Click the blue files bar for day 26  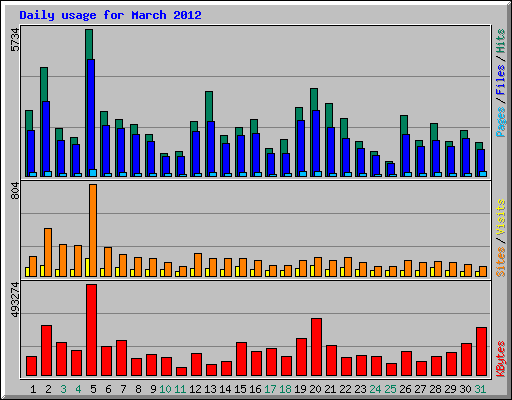point(406,153)
